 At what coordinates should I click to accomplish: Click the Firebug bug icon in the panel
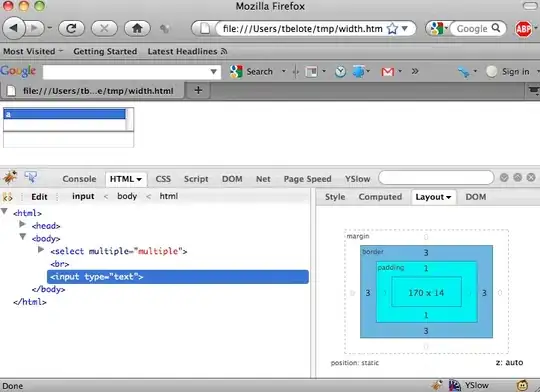tap(10, 177)
